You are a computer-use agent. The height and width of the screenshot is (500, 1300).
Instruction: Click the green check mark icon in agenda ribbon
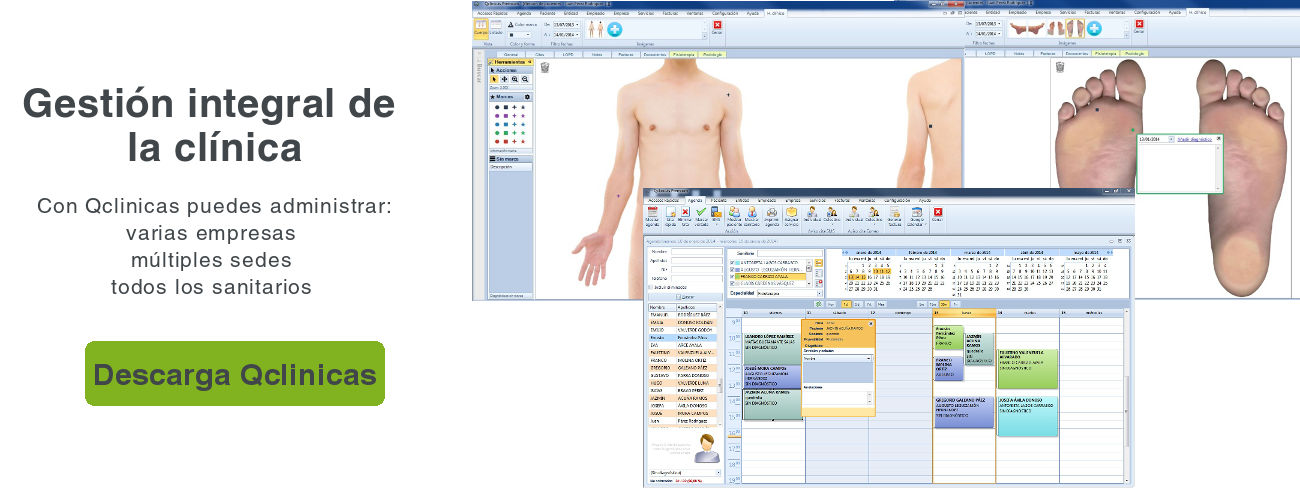(x=701, y=212)
